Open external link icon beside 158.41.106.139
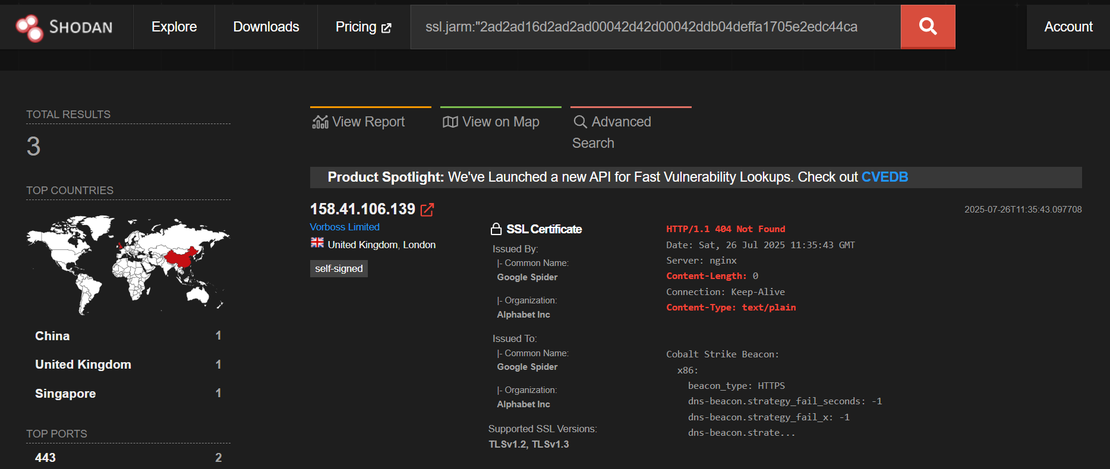Screen dimensions: 1110x469 [x=427, y=210]
